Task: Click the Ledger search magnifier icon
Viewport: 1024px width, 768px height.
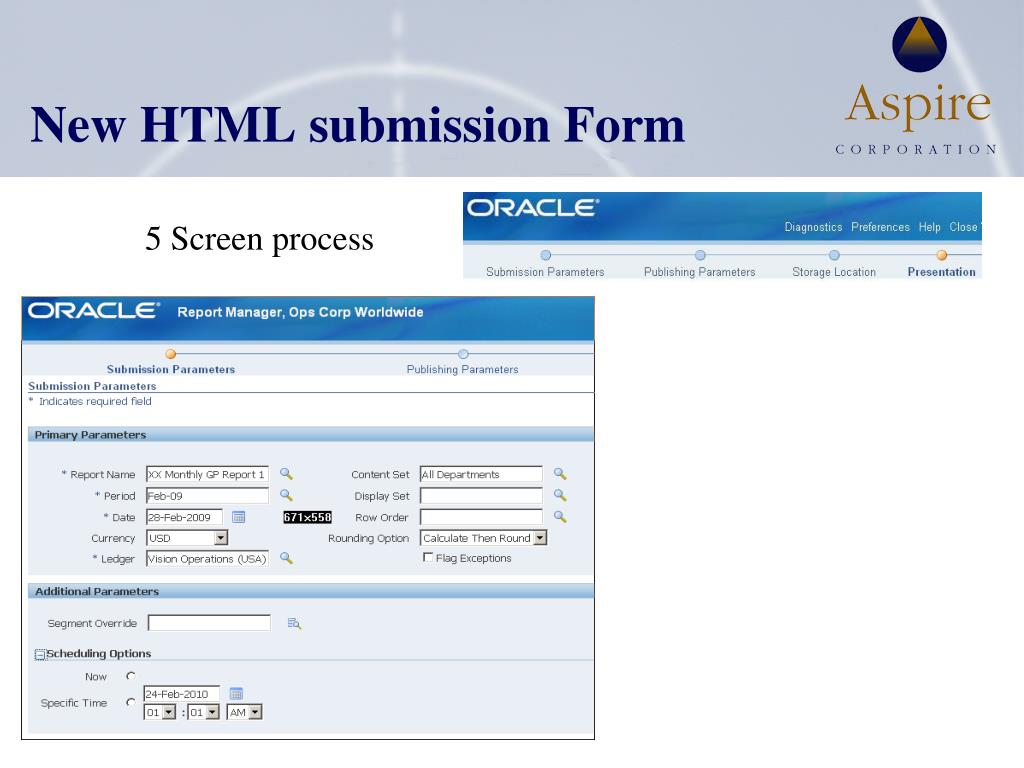Action: 286,558
